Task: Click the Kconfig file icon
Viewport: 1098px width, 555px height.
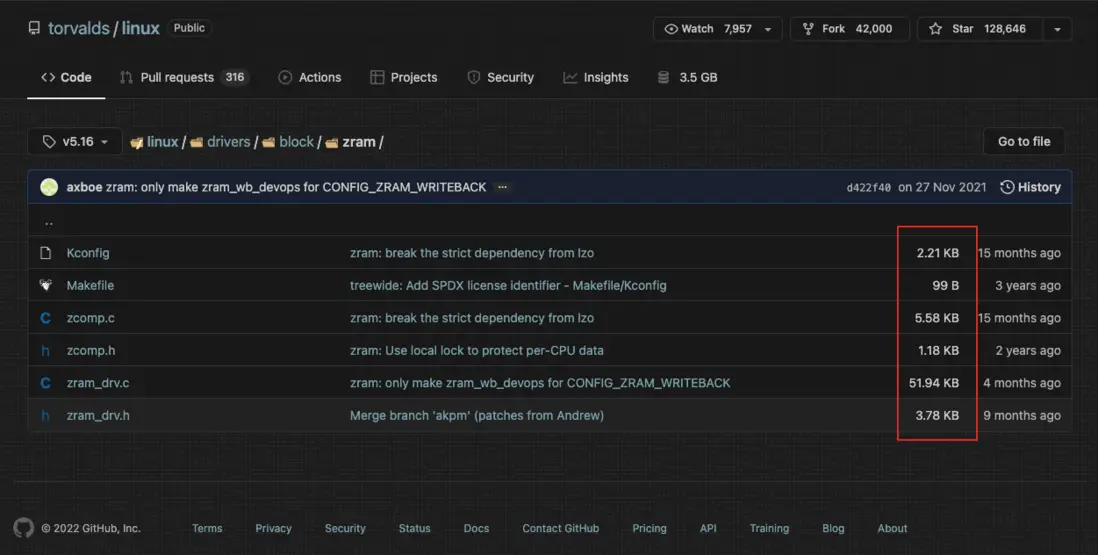Action: coord(46,253)
